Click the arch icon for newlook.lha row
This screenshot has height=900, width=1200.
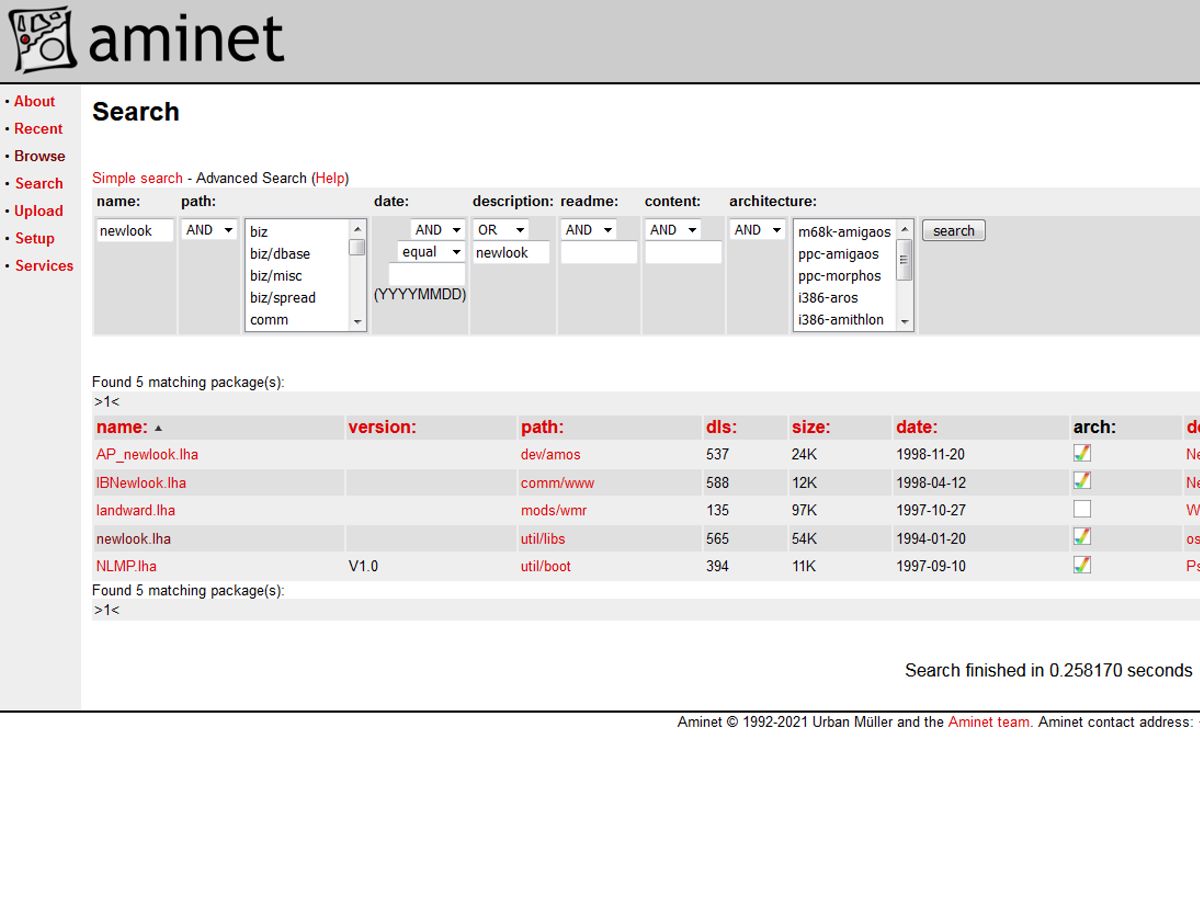[1081, 537]
